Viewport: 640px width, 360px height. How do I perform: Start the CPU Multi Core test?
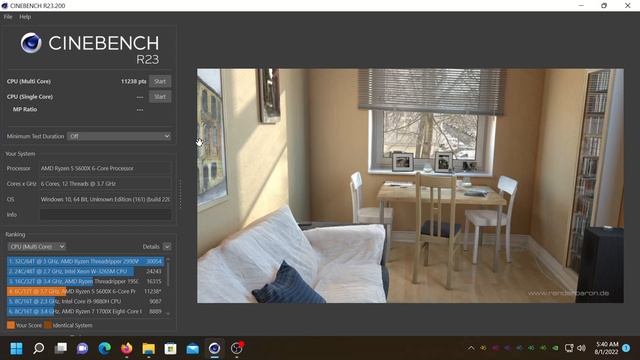(160, 81)
